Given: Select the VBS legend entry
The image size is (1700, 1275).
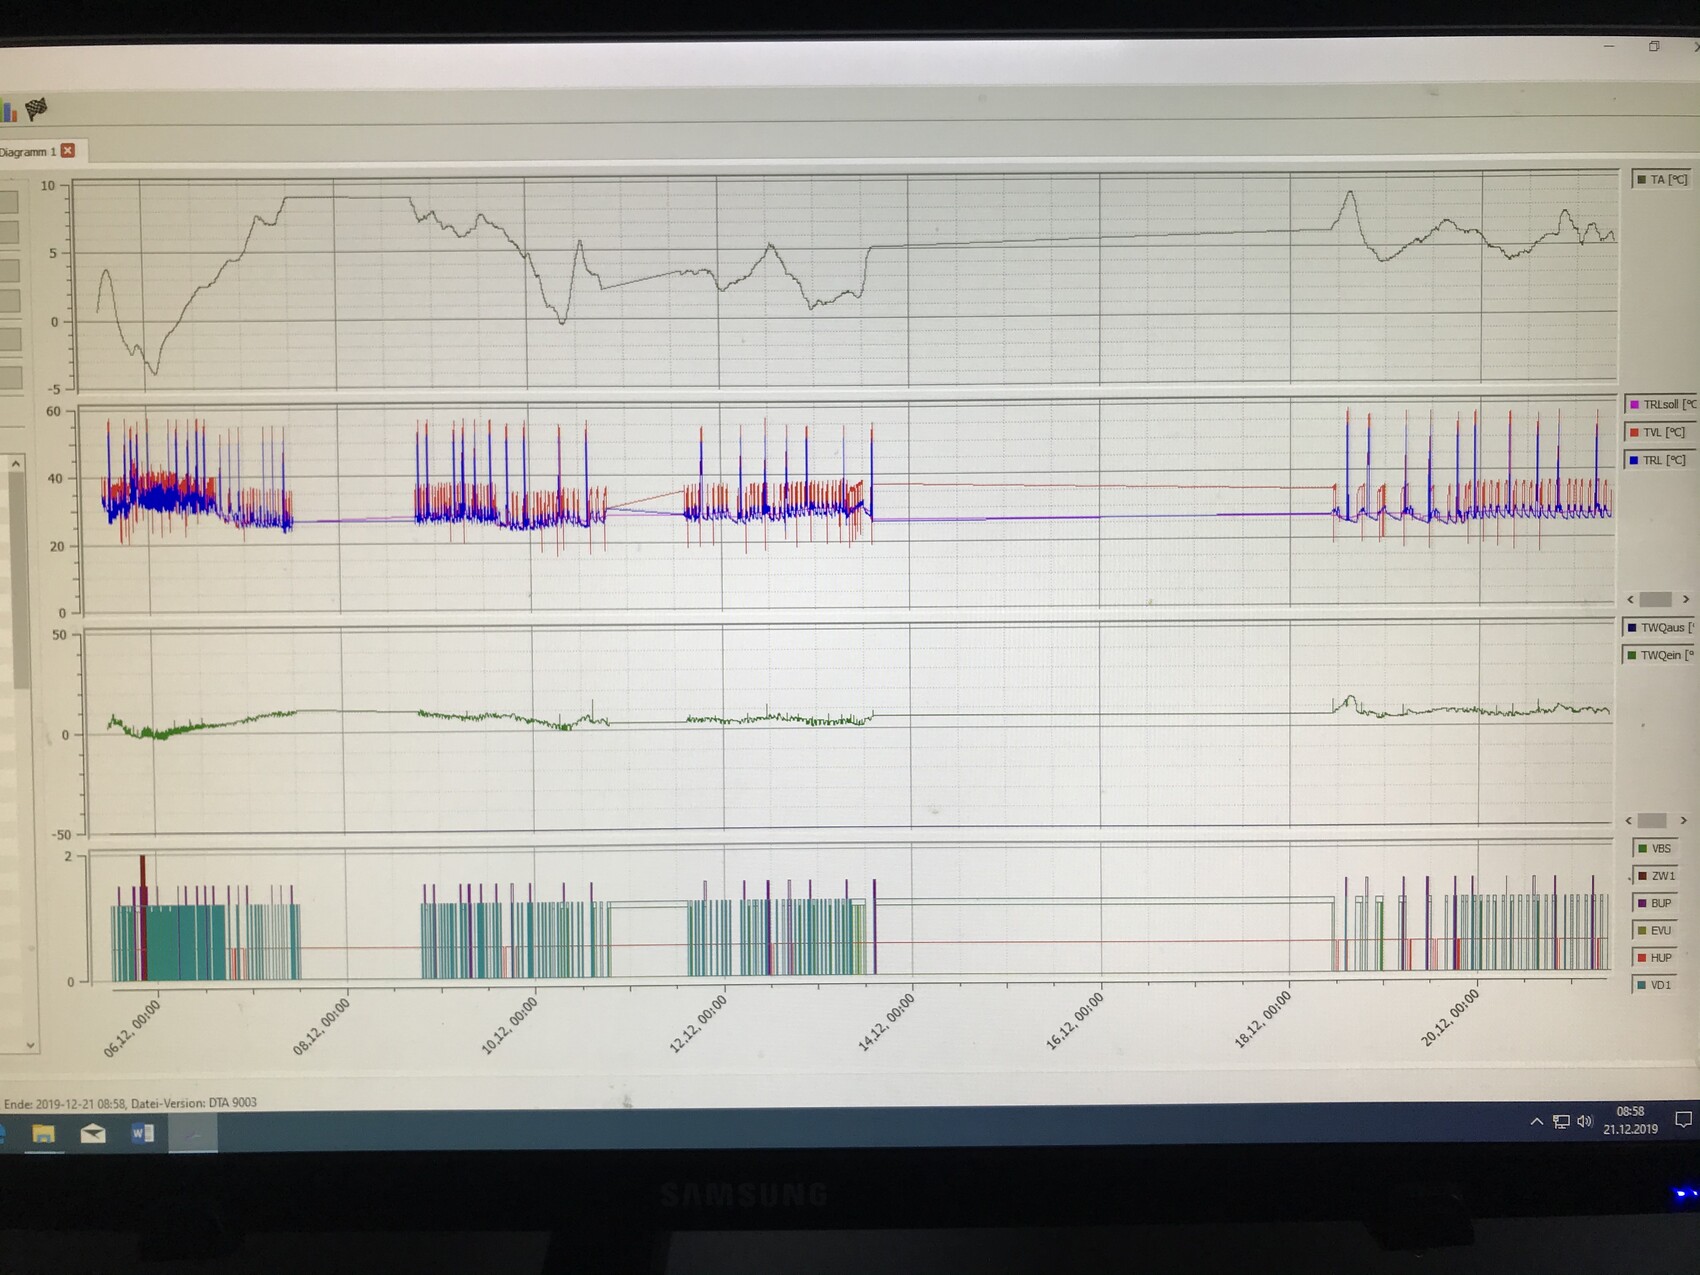Looking at the screenshot, I should click(x=1655, y=849).
